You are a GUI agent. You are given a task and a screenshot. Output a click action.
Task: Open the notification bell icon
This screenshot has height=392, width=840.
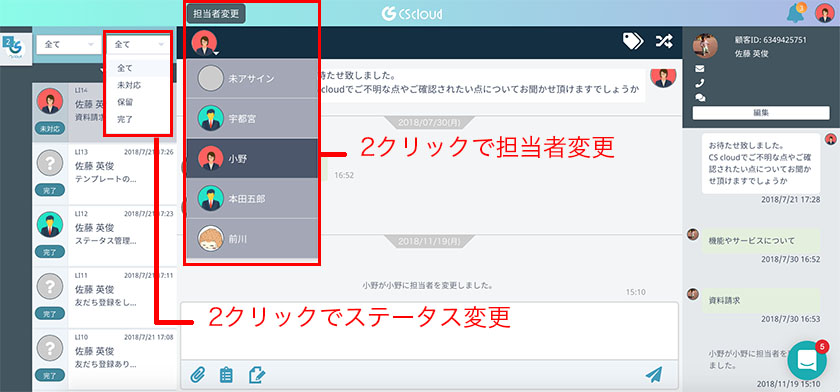[x=795, y=13]
